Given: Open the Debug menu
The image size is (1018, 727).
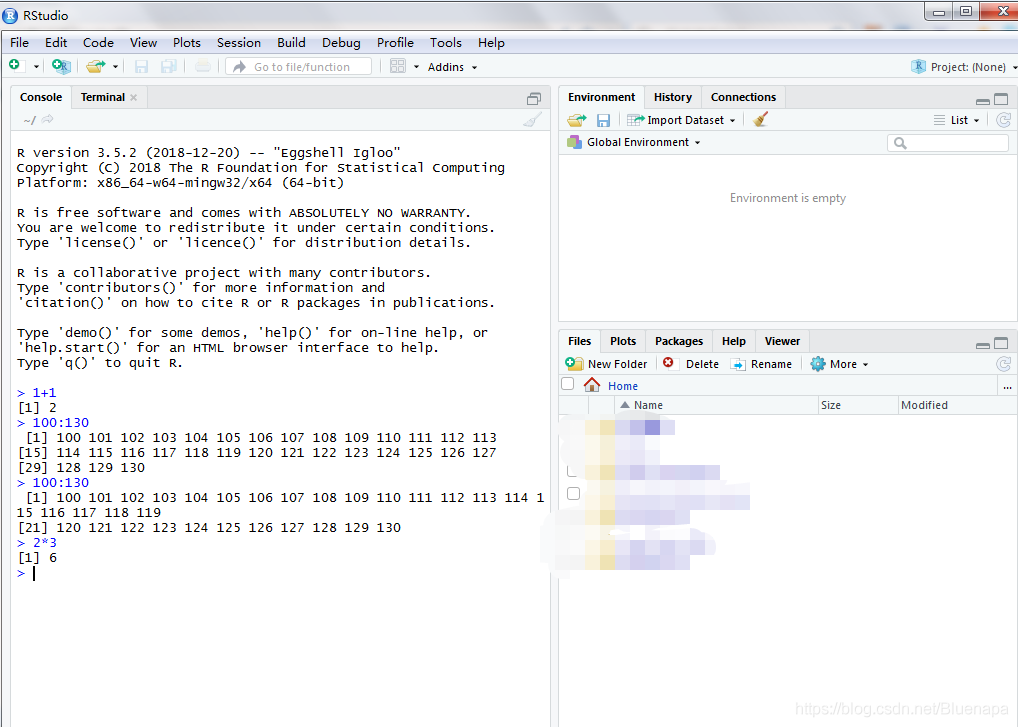Looking at the screenshot, I should 341,43.
